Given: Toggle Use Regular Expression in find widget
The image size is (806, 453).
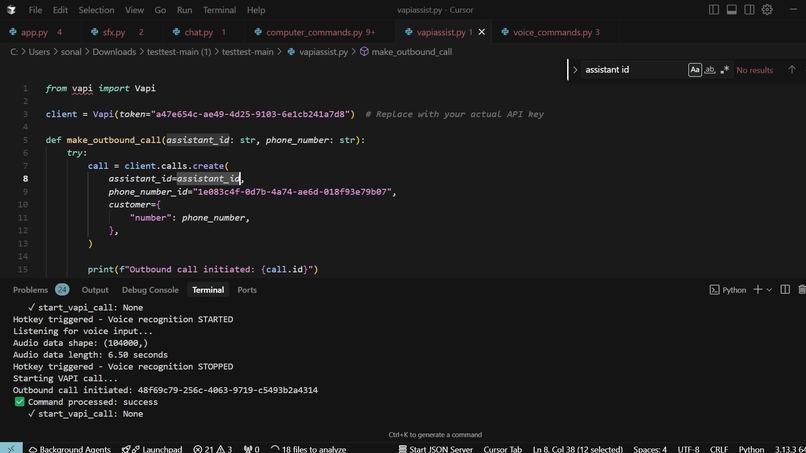Looking at the screenshot, I should (724, 69).
